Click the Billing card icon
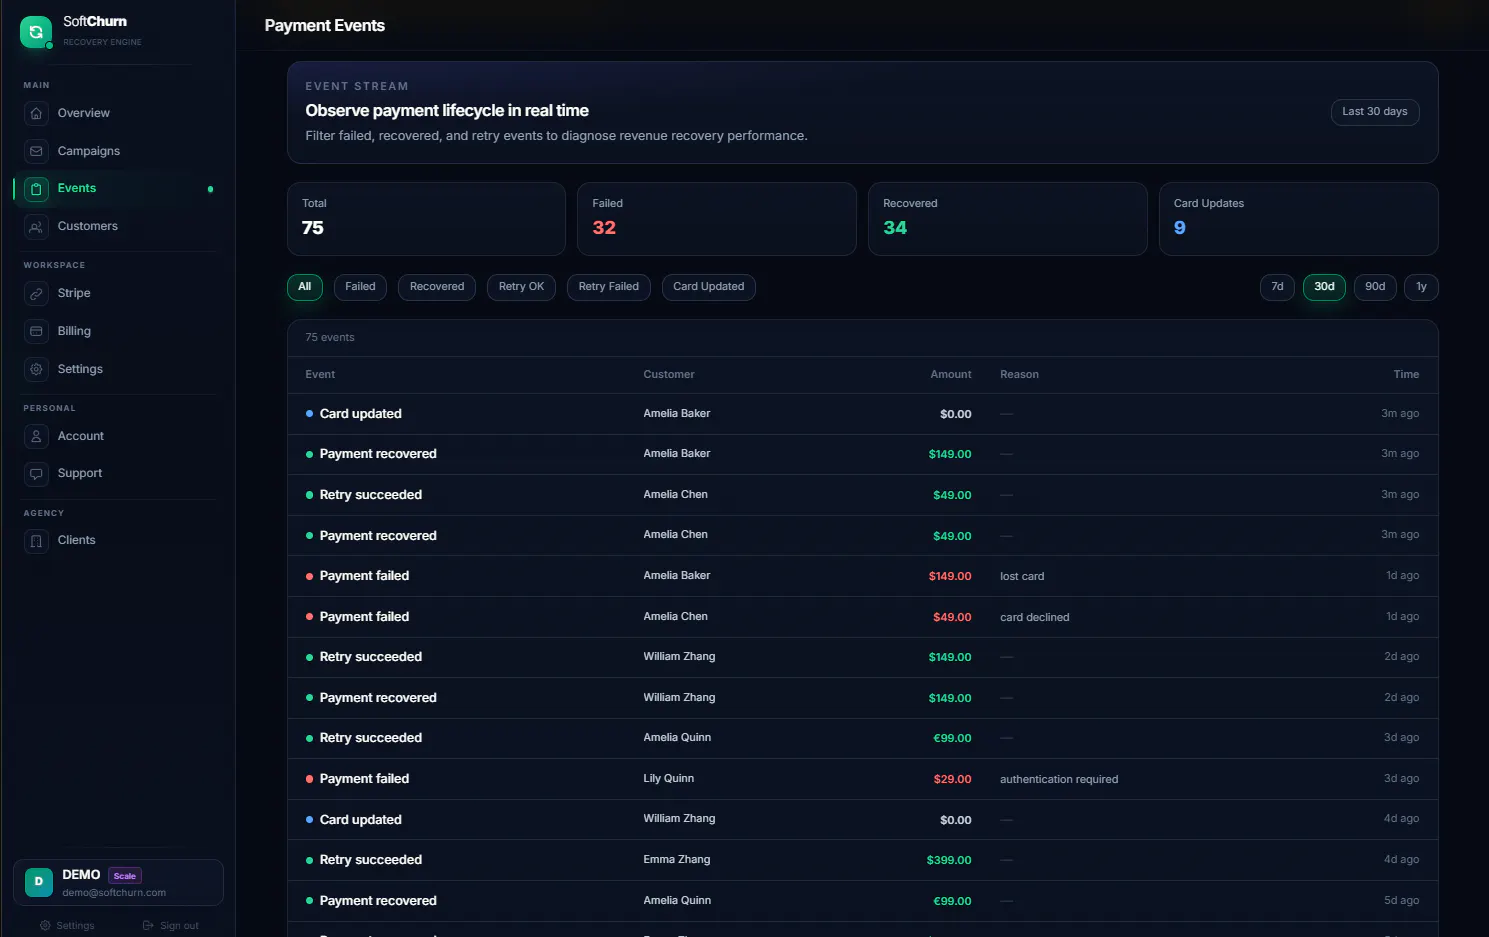 (36, 331)
